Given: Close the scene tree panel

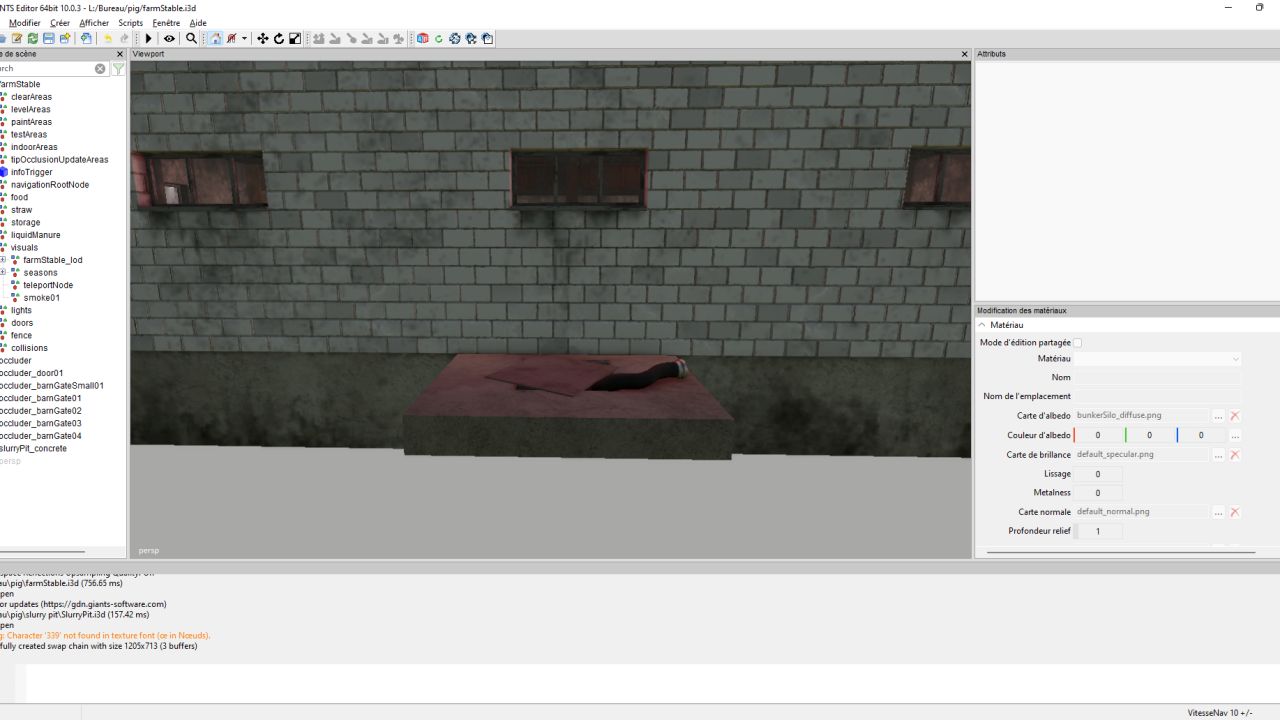Looking at the screenshot, I should (120, 54).
